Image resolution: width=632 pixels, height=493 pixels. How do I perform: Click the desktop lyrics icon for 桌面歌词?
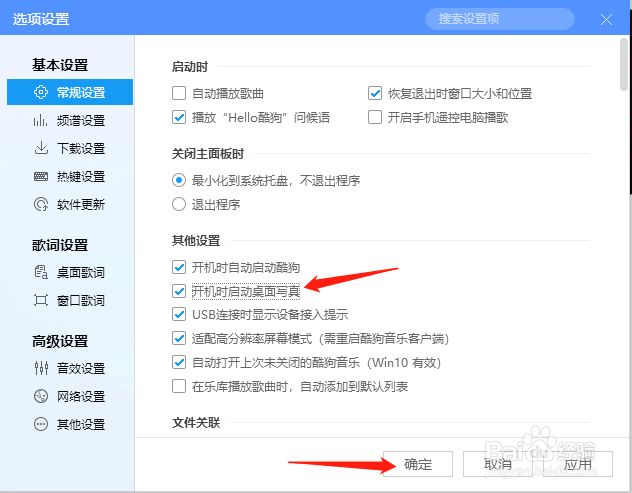41,272
